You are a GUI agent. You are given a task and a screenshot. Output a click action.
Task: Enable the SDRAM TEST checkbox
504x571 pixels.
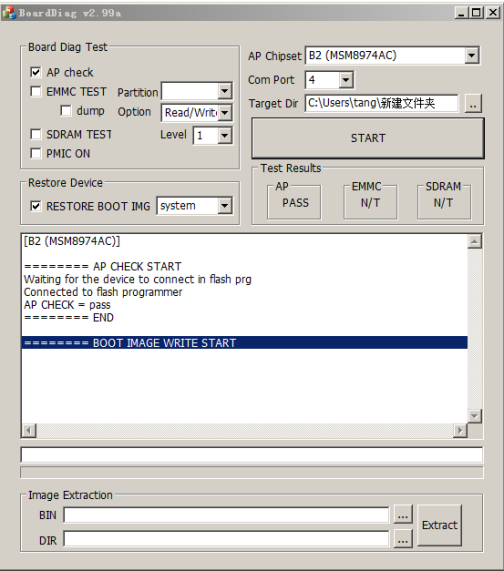[36, 134]
